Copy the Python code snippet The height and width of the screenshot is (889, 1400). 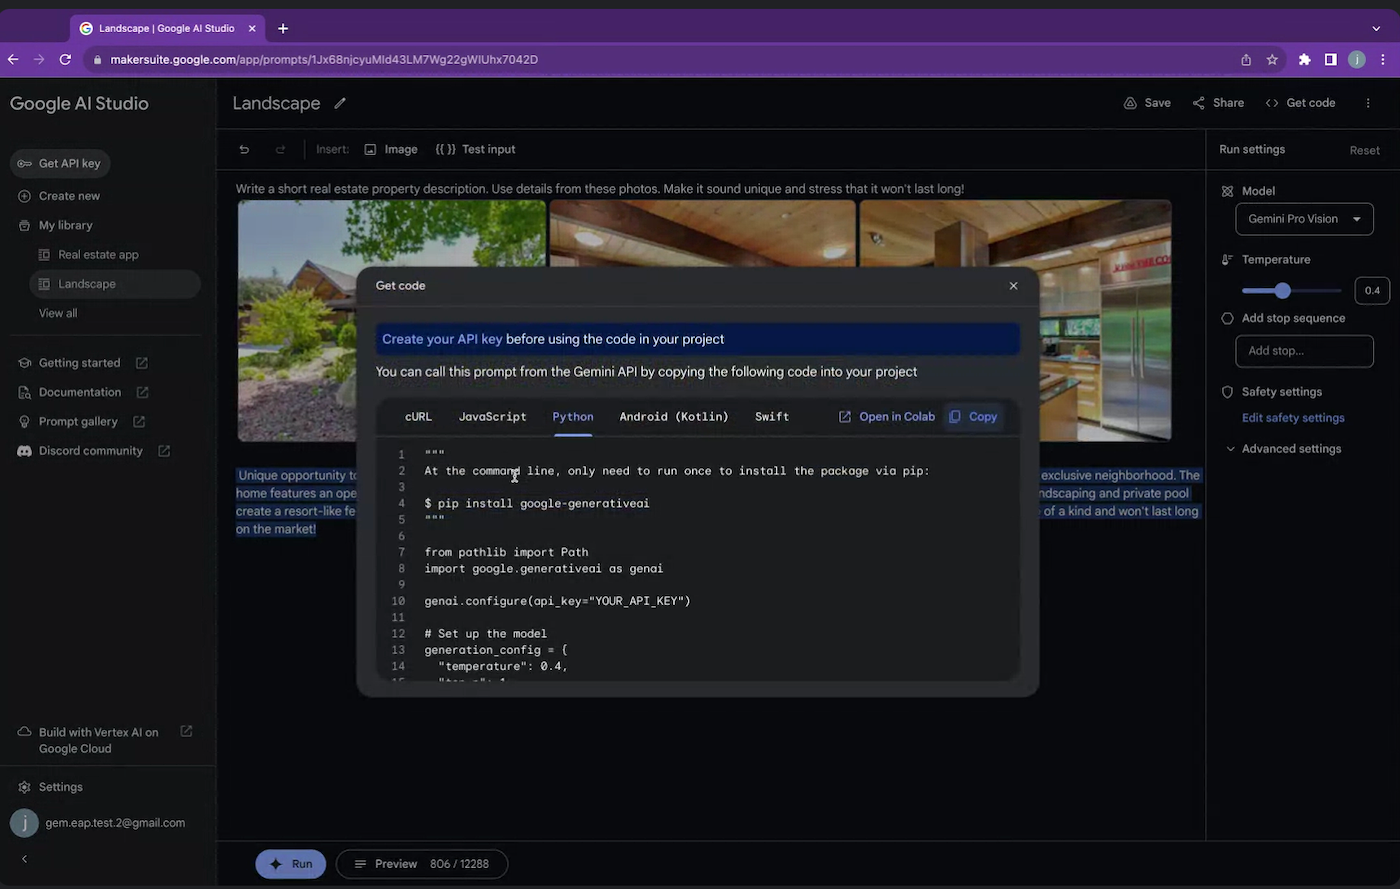972,416
